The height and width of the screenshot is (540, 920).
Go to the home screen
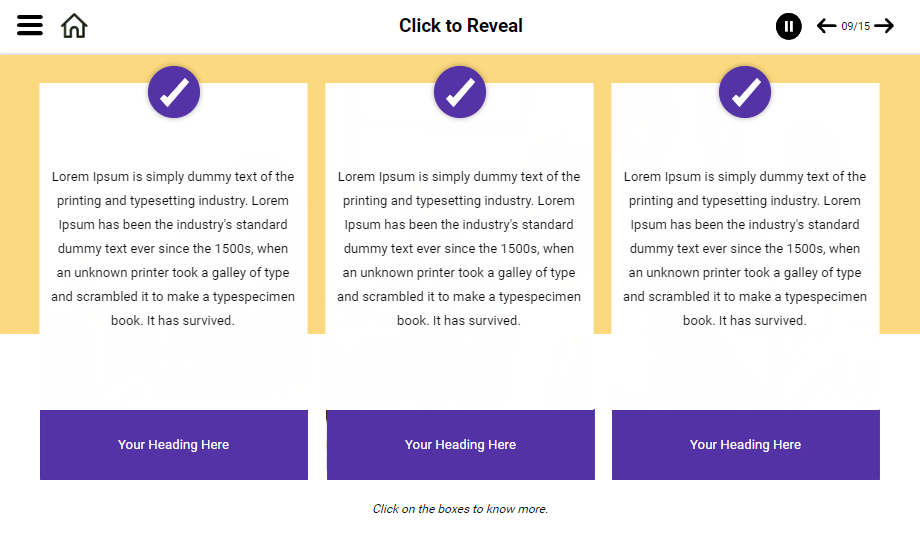pos(74,26)
